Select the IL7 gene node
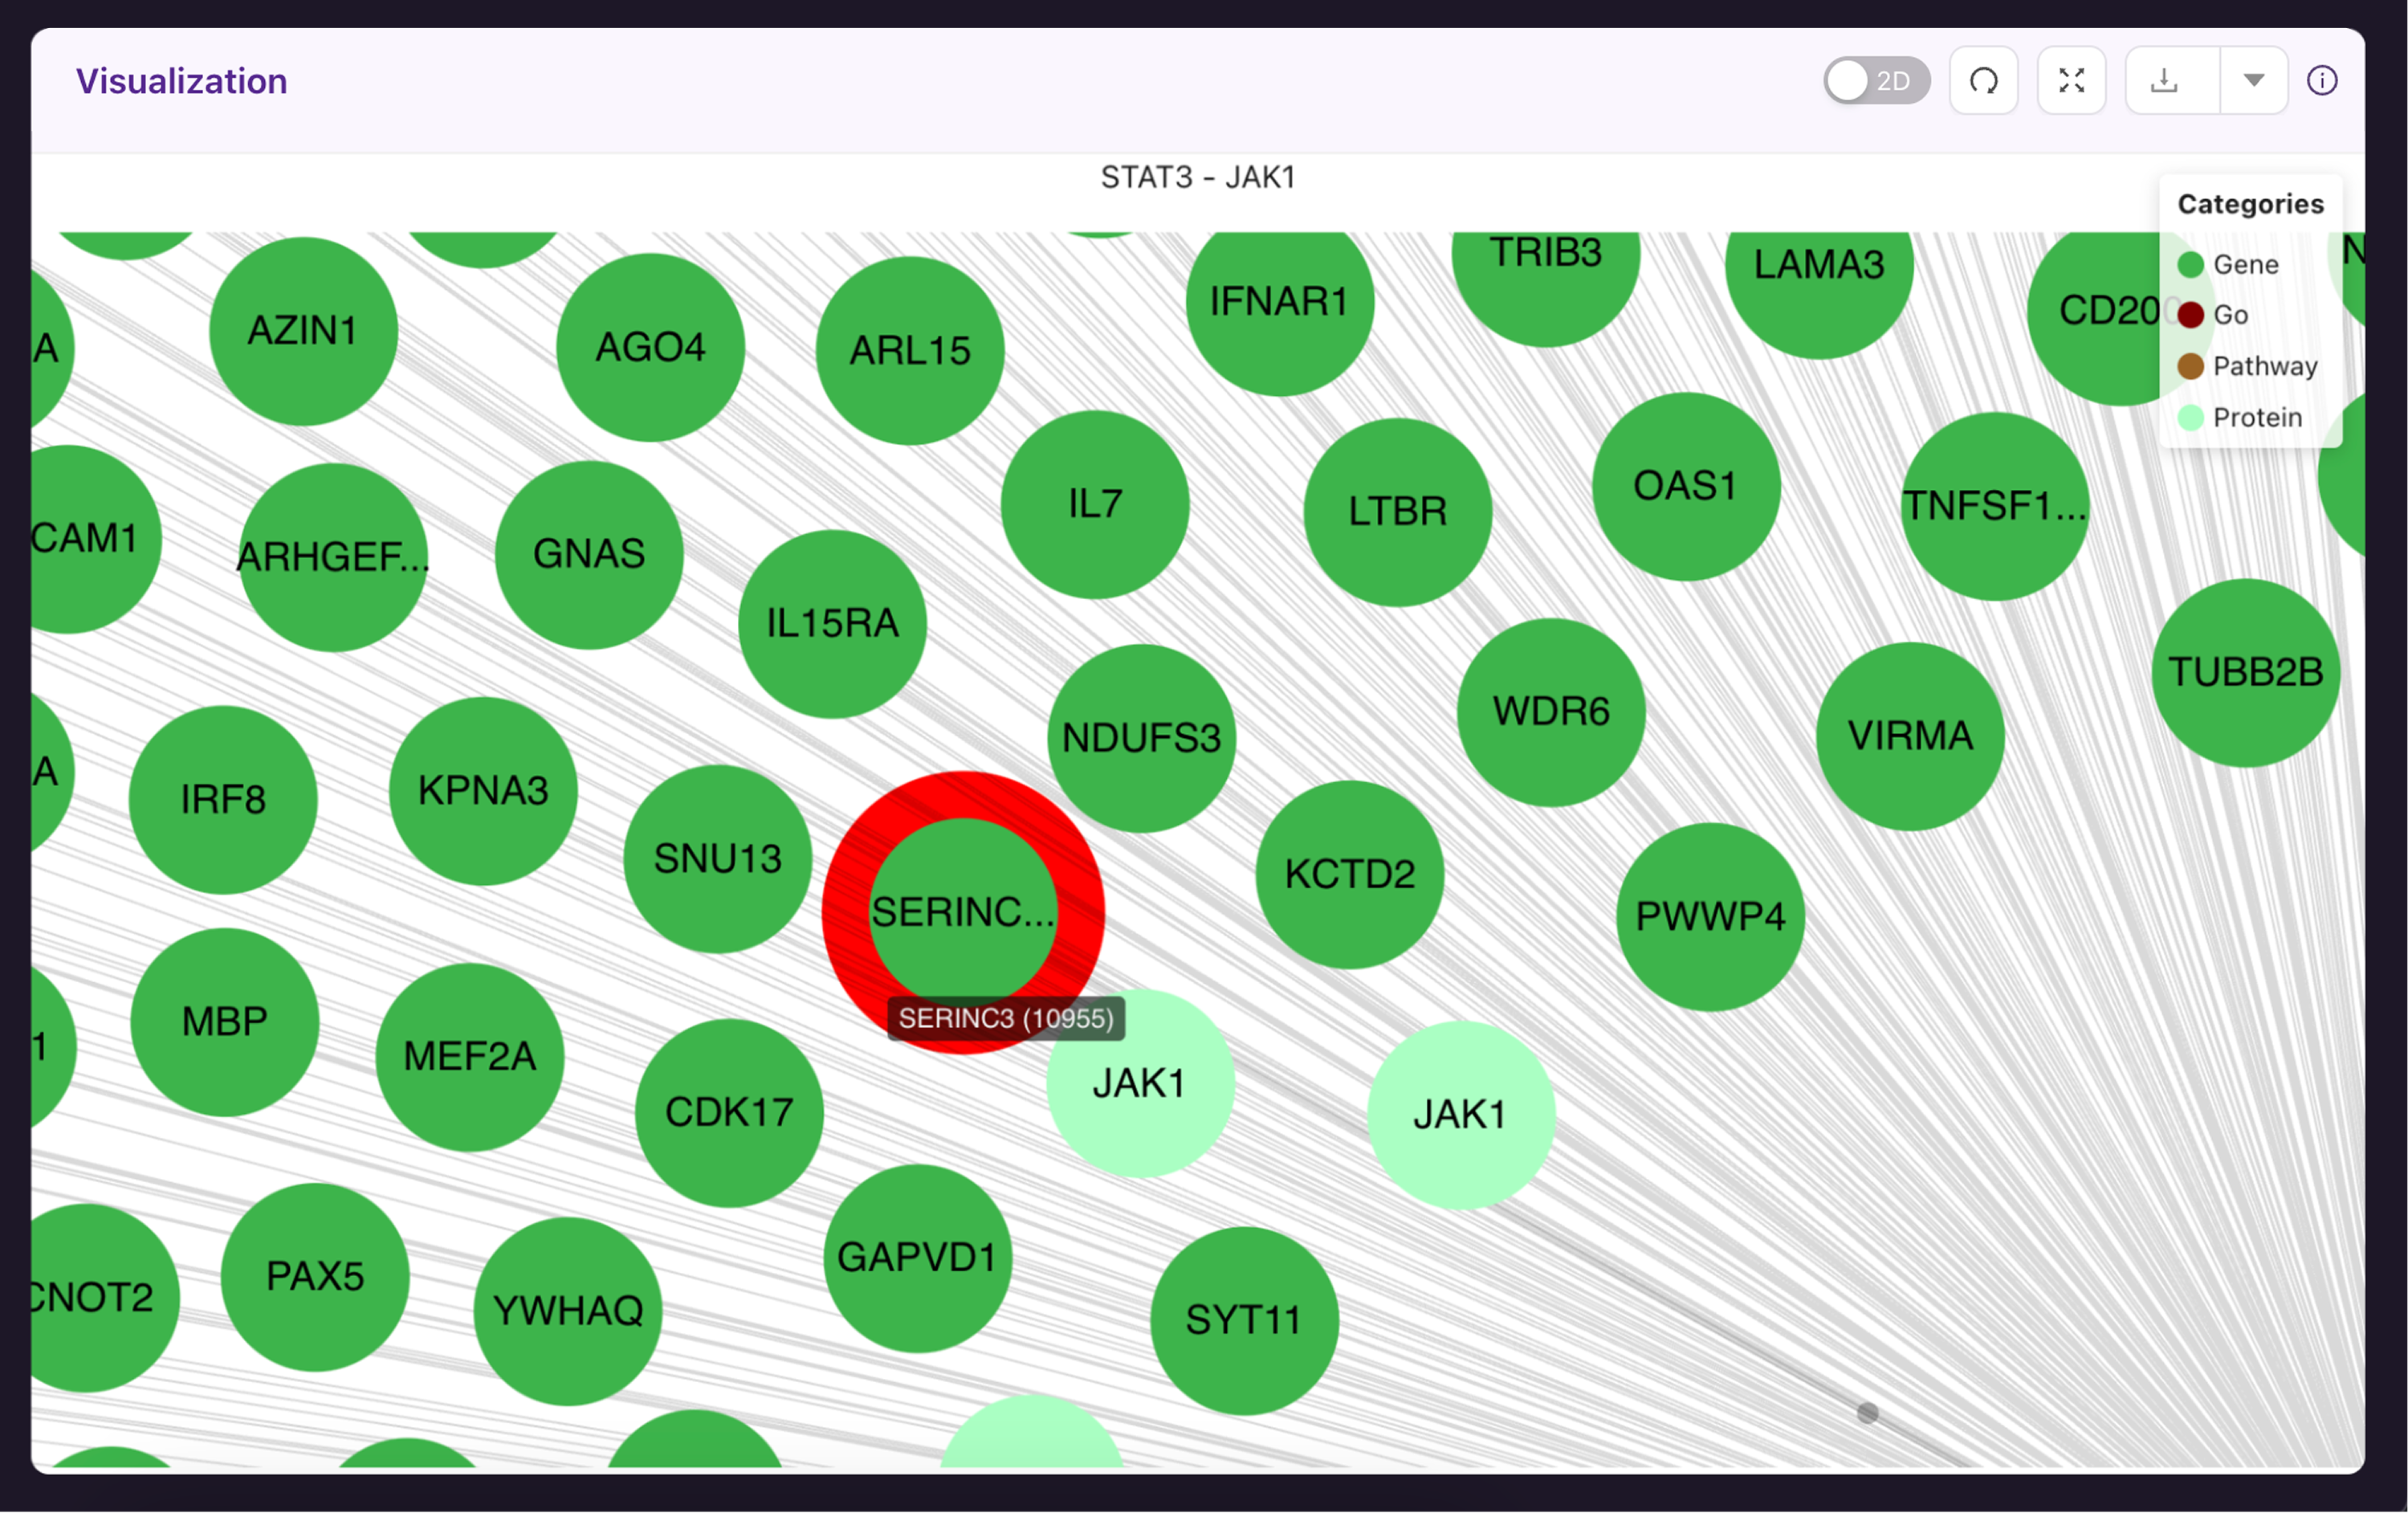2408x1513 pixels. [1095, 505]
